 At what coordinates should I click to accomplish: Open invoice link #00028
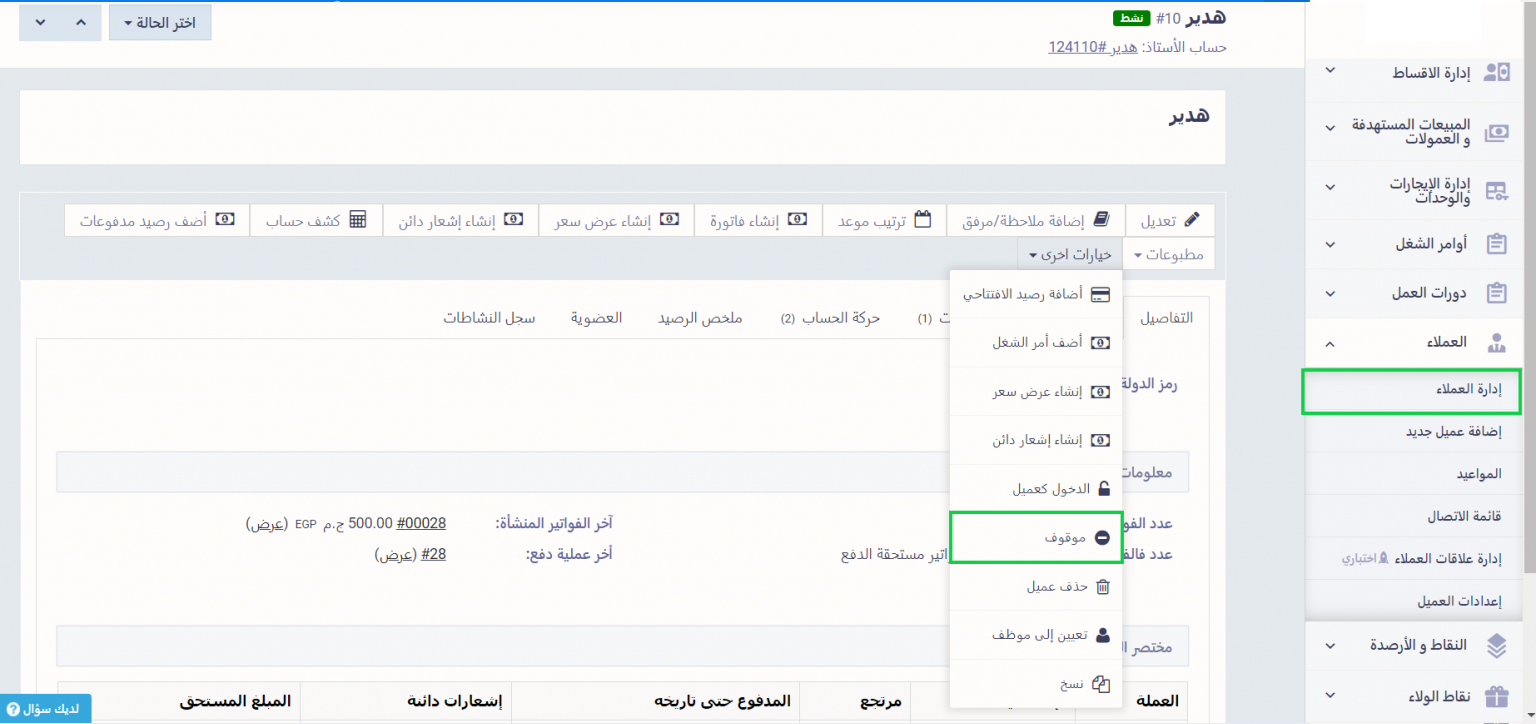[421, 523]
